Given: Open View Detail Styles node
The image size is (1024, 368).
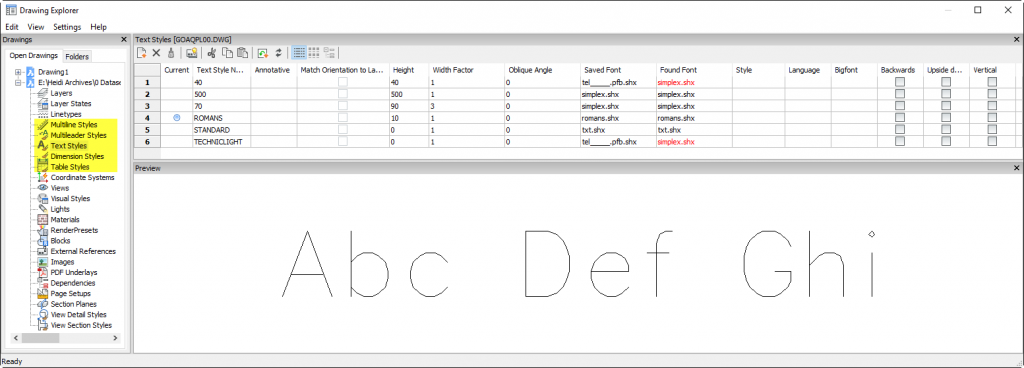Looking at the screenshot, I should 78,314.
